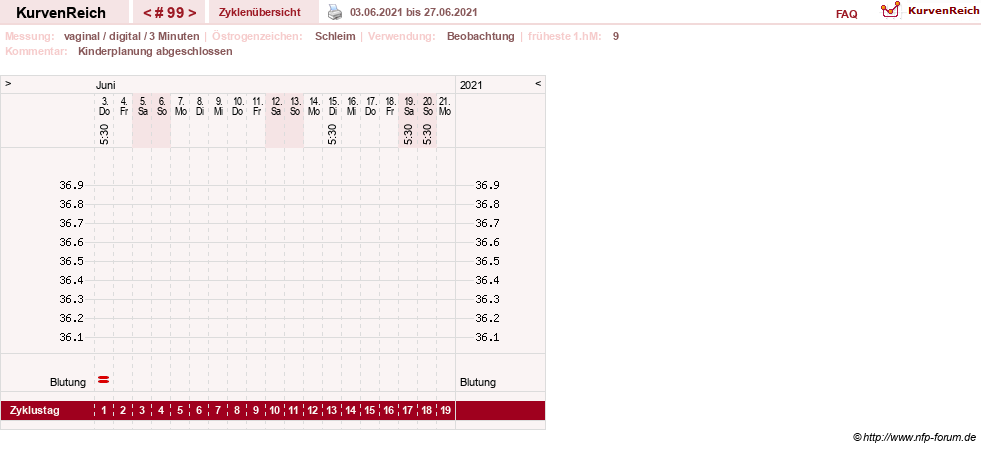Select date column 14. Mo
The width and height of the screenshot is (981, 449).
(x=313, y=106)
